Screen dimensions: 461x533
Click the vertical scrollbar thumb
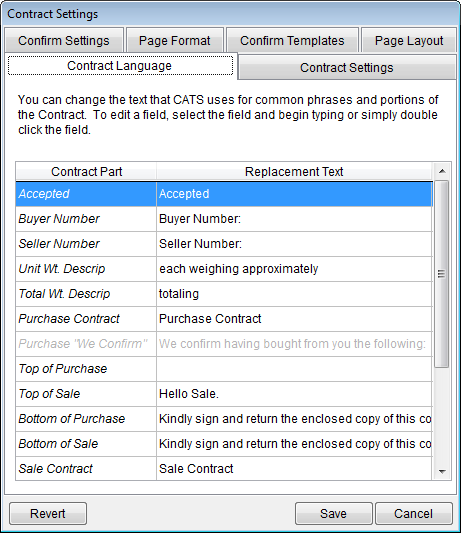point(441,274)
